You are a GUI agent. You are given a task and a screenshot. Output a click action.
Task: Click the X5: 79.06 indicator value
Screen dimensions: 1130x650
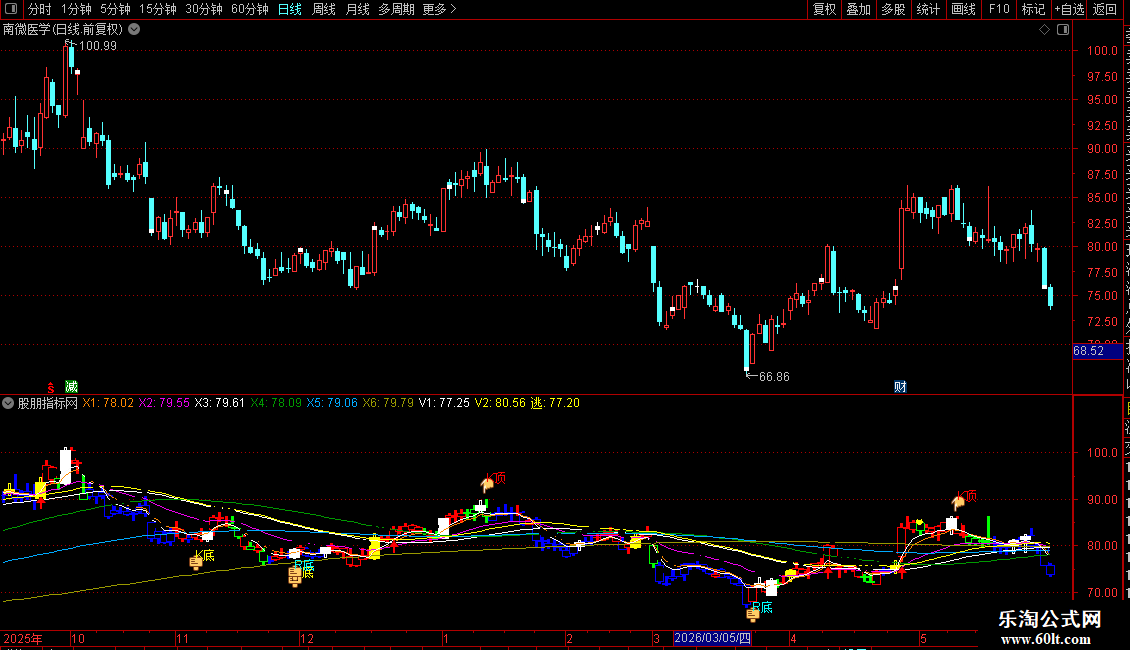[x=332, y=403]
